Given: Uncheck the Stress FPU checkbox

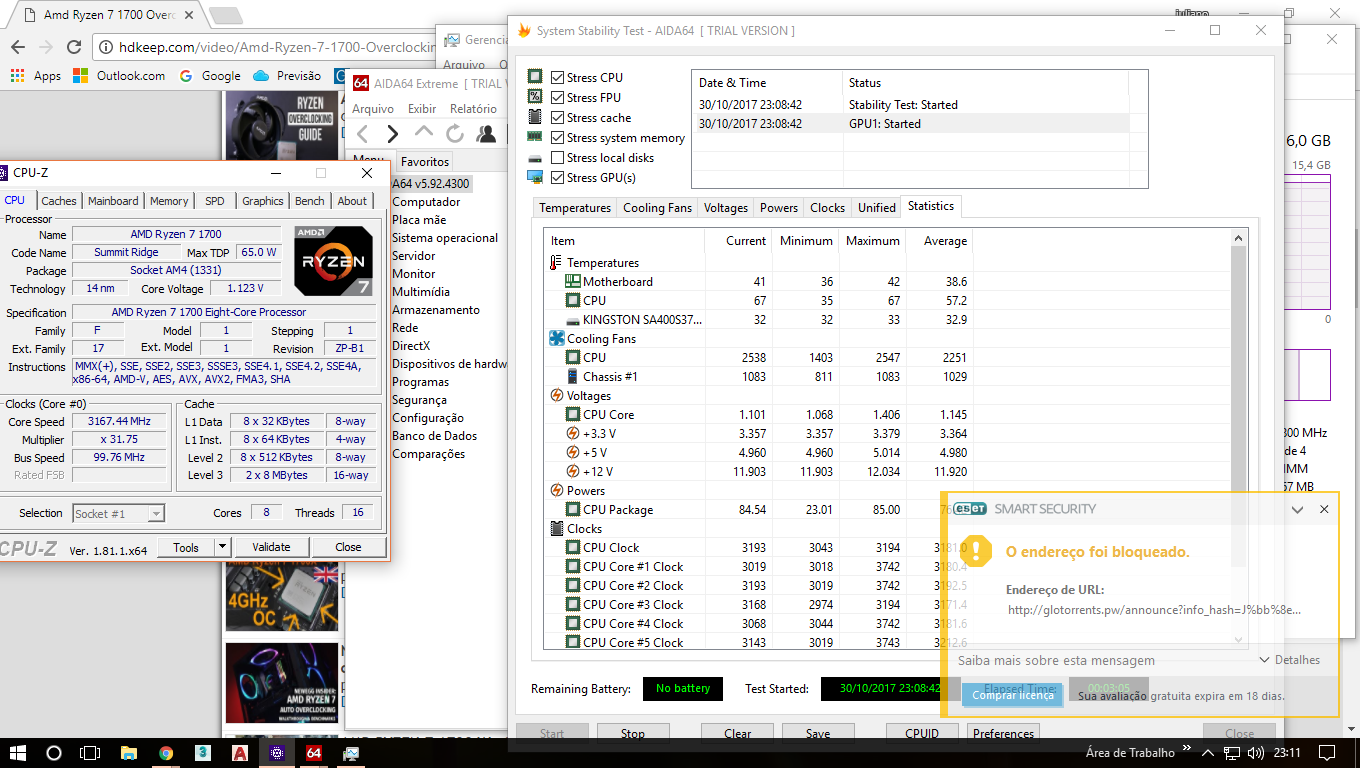Looking at the screenshot, I should click(558, 97).
